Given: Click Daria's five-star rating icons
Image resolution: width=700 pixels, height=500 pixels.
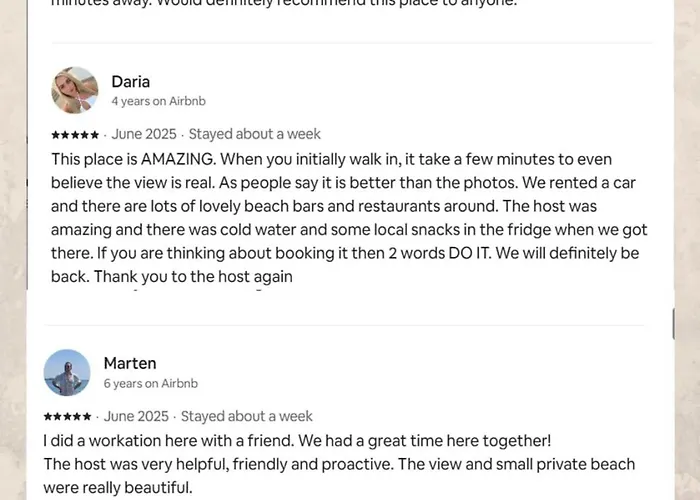Looking at the screenshot, I should coord(75,135).
